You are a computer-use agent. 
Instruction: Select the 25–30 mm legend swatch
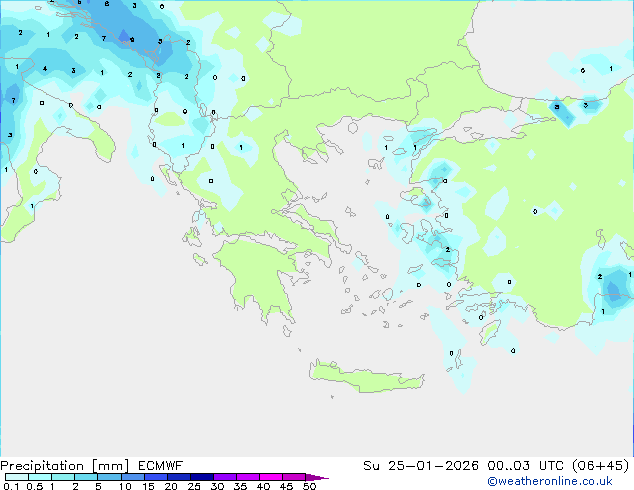[x=201, y=477]
